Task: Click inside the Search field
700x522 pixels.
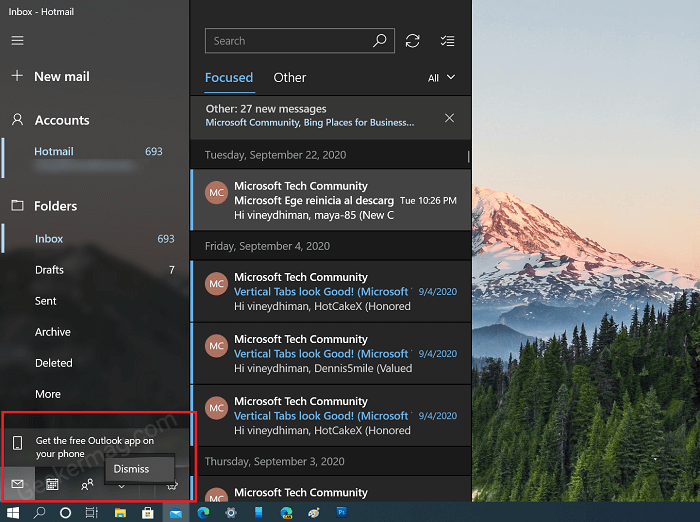Action: 300,41
